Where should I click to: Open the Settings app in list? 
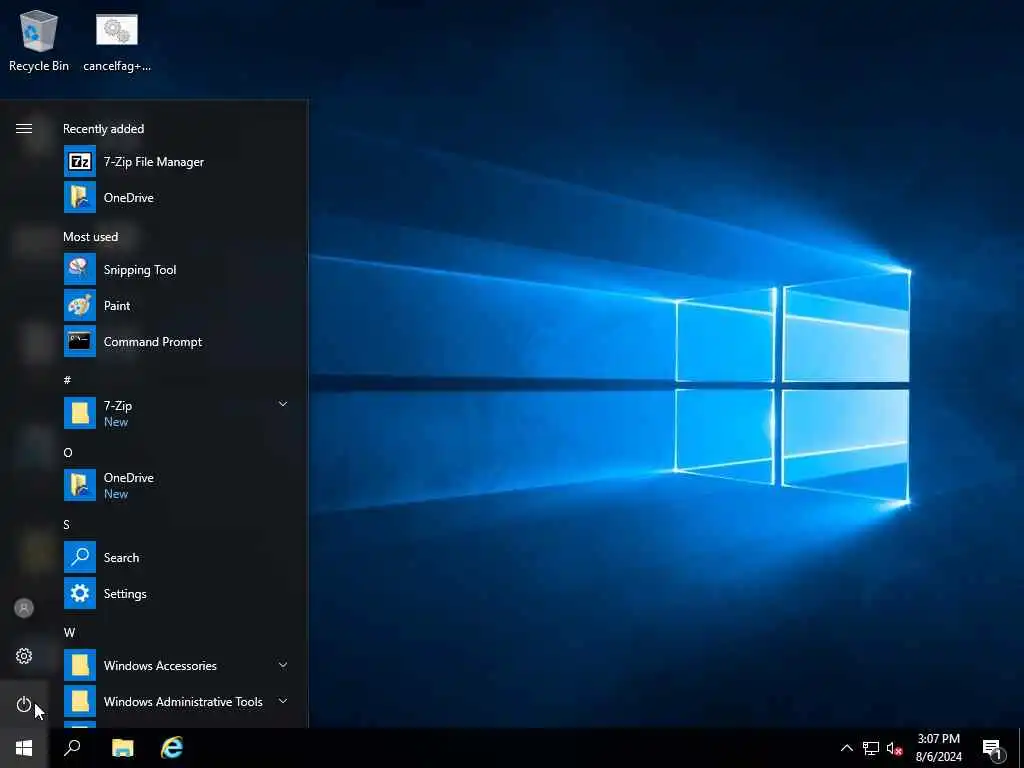tap(176, 593)
